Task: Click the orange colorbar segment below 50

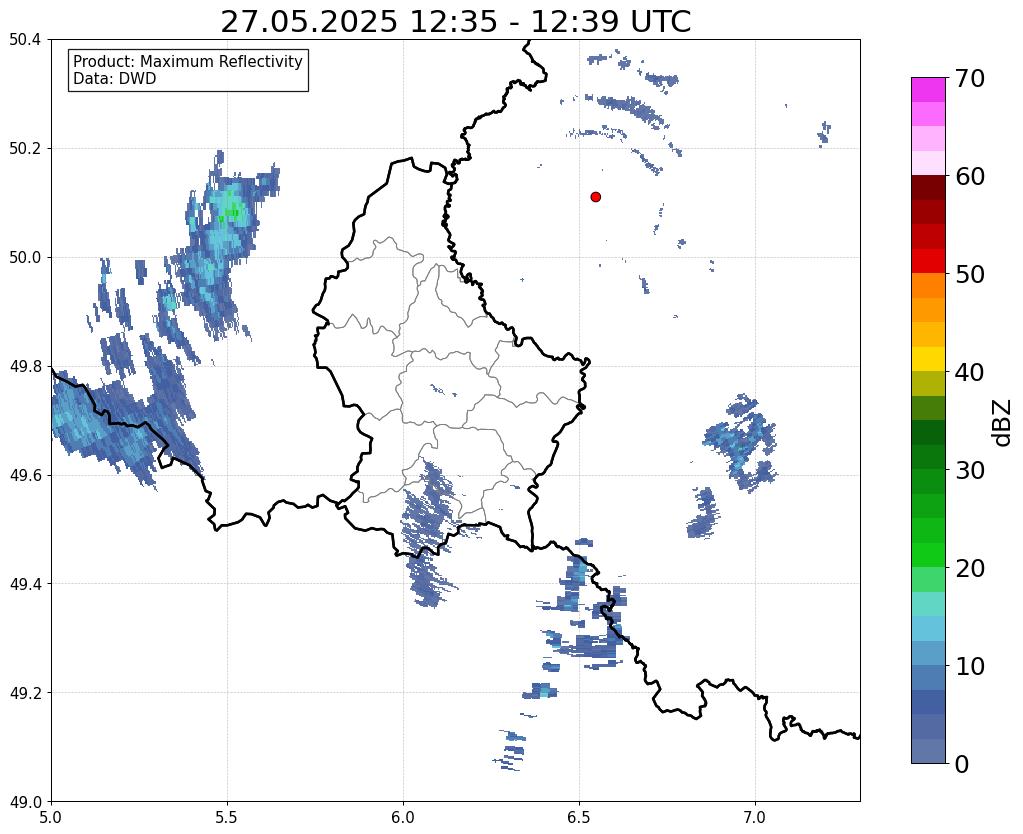Action: [x=928, y=286]
